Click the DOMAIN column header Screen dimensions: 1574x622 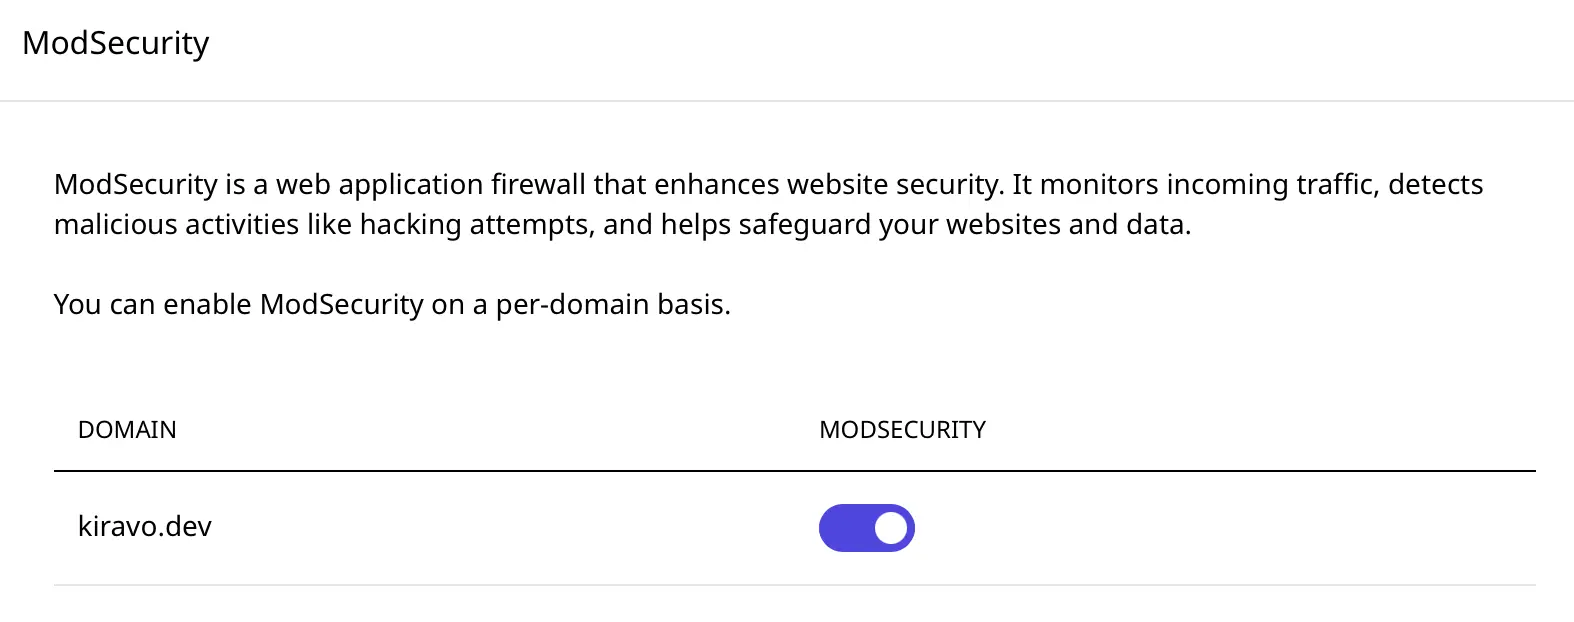tap(127, 430)
